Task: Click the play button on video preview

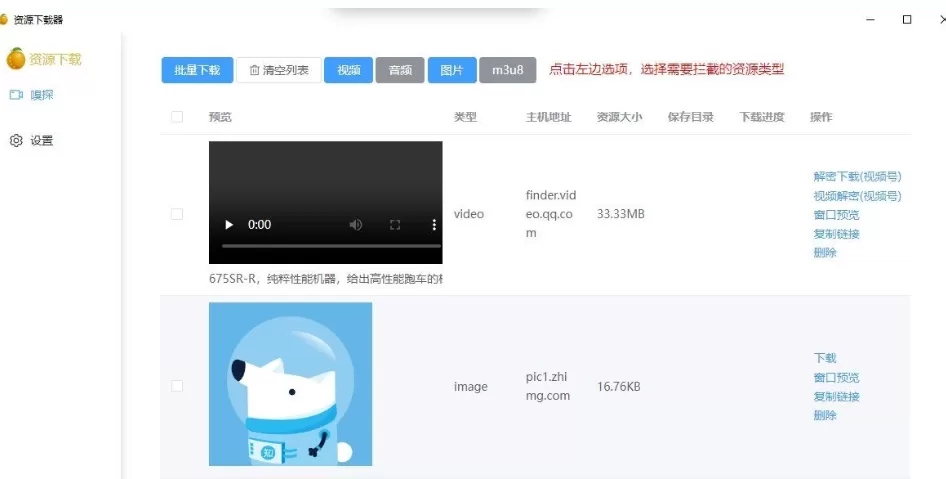Action: [229, 225]
